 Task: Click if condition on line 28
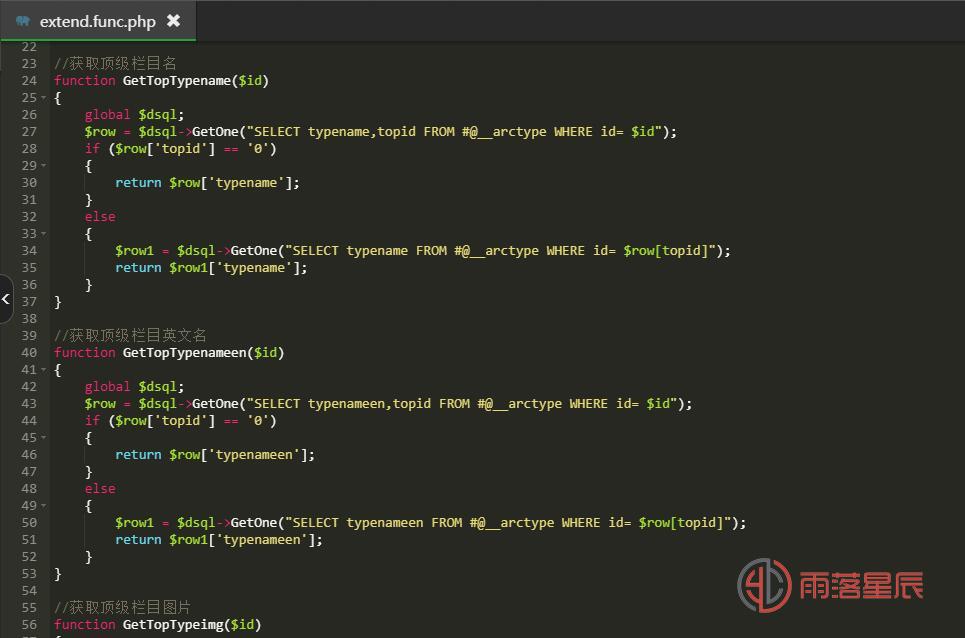point(180,148)
